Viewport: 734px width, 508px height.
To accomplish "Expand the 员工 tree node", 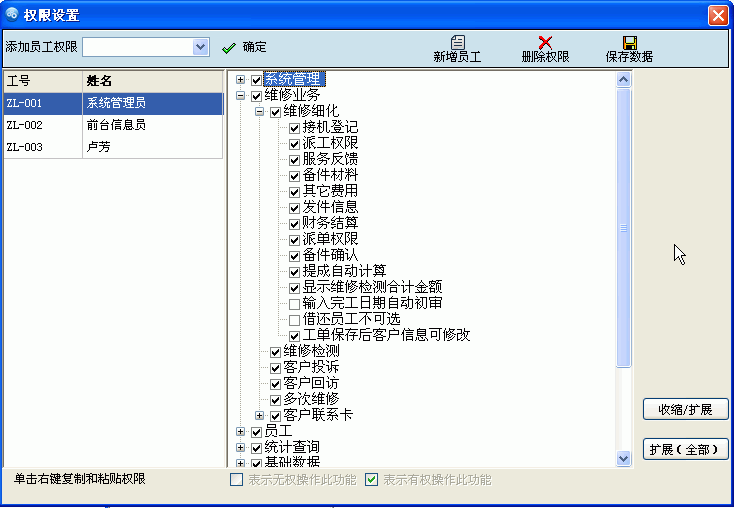I will click(241, 431).
